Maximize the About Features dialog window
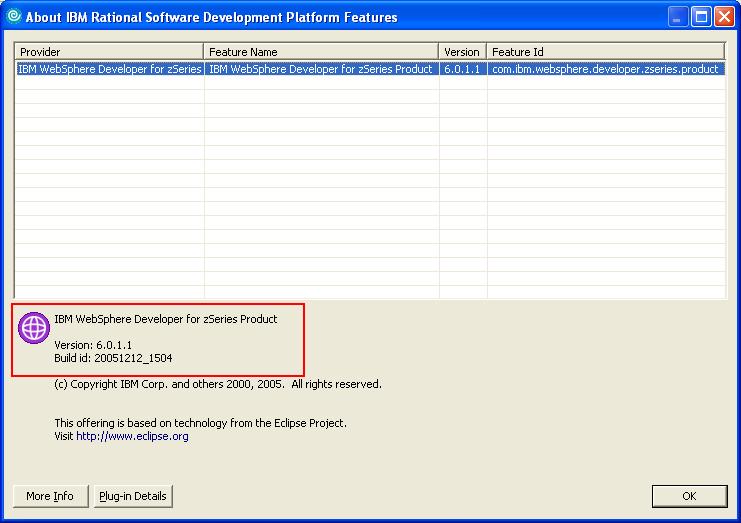This screenshot has height=523, width=741. pos(700,17)
